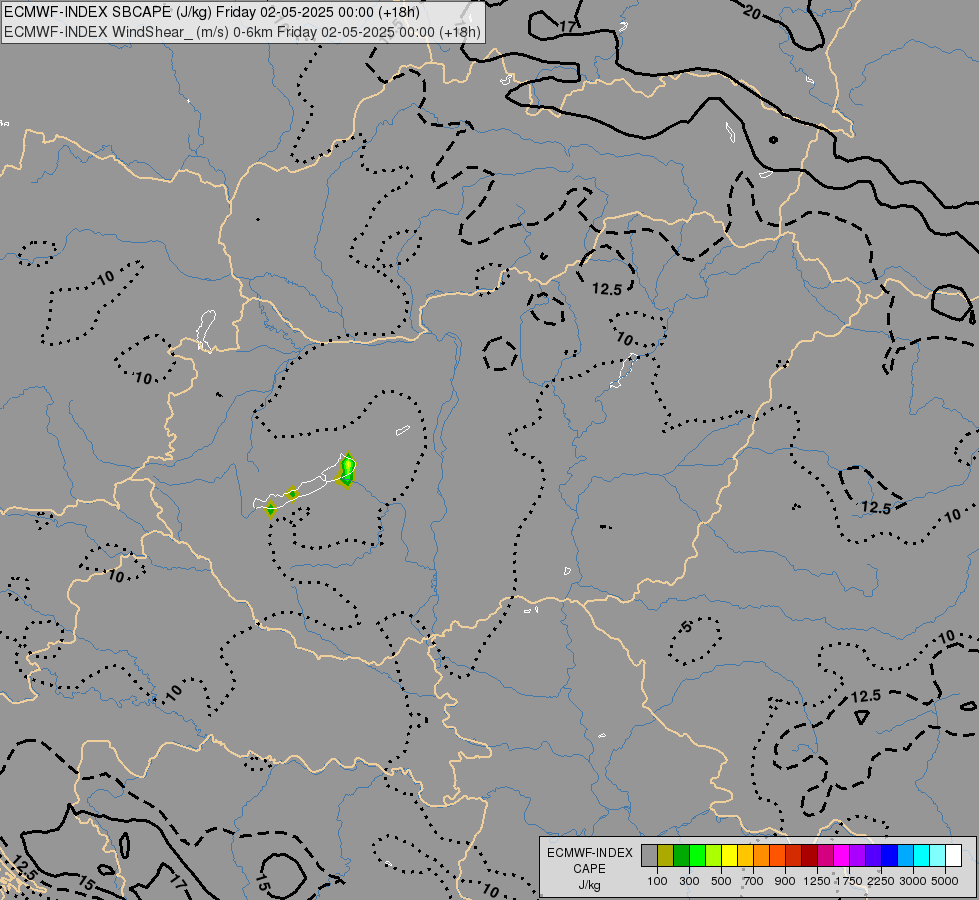Select the bright green legend swatch
Viewport: 979px width, 900px height.
tap(697, 855)
